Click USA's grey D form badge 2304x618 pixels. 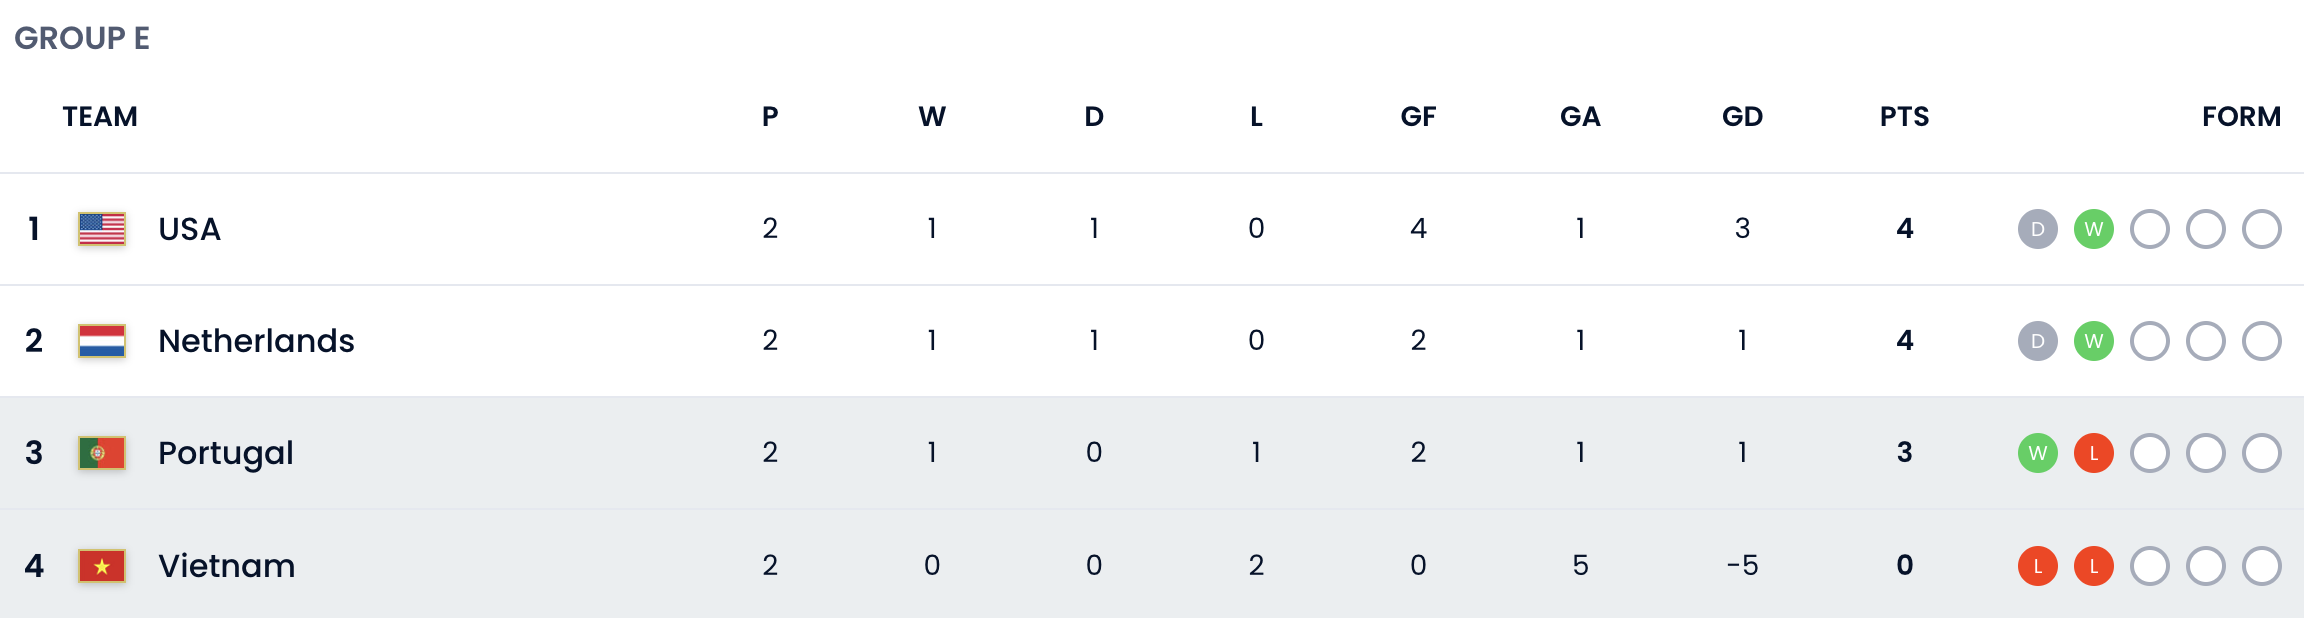(2037, 229)
